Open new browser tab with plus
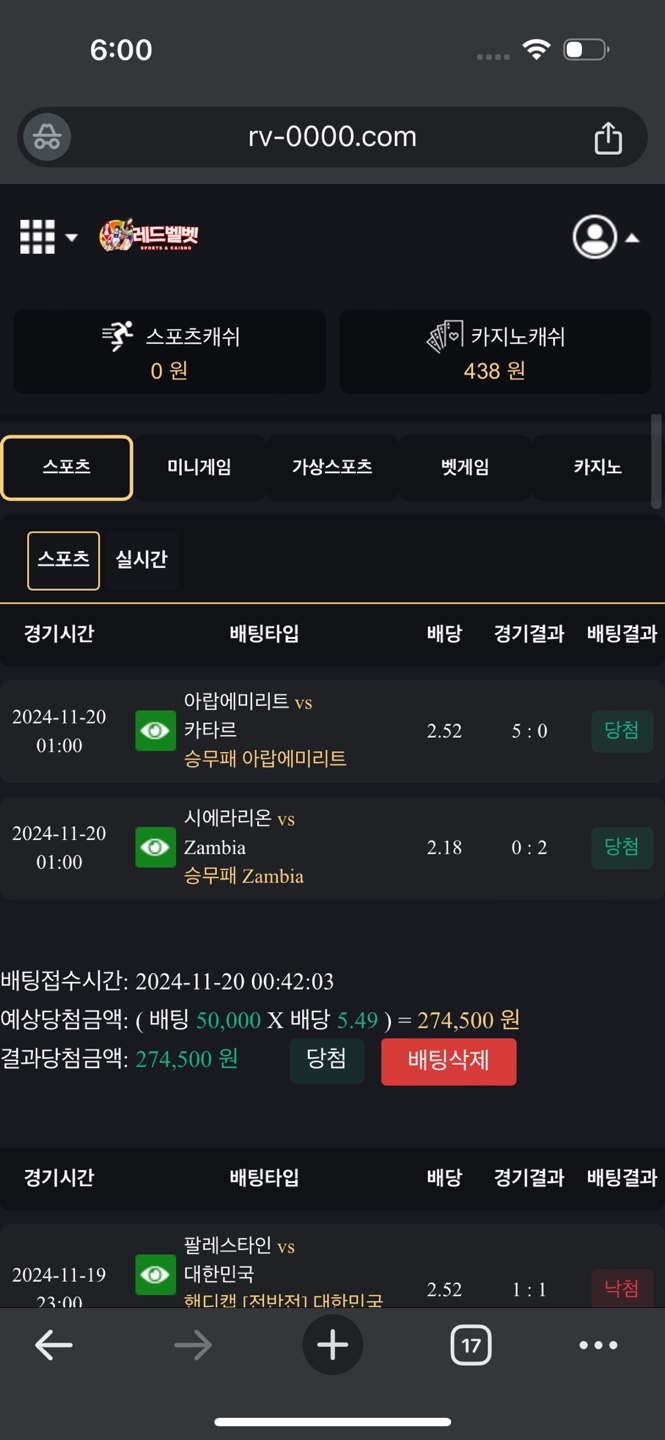Screen dimensions: 665x1440 332,1345
